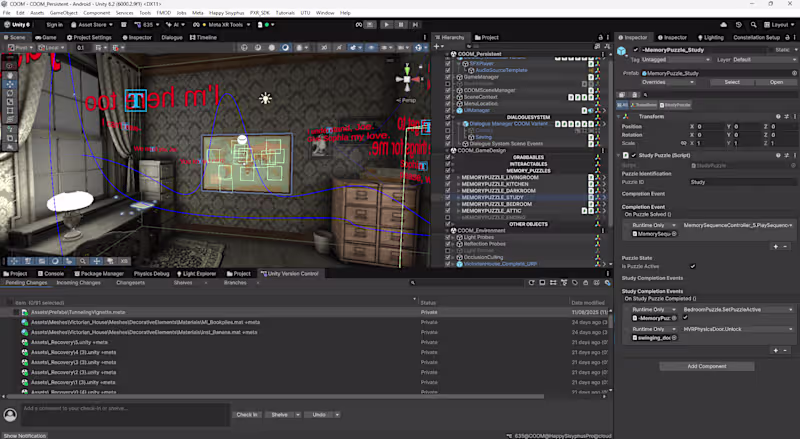This screenshot has width=800, height=439.
Task: Open the Layer Default dropdown
Action: (764, 60)
